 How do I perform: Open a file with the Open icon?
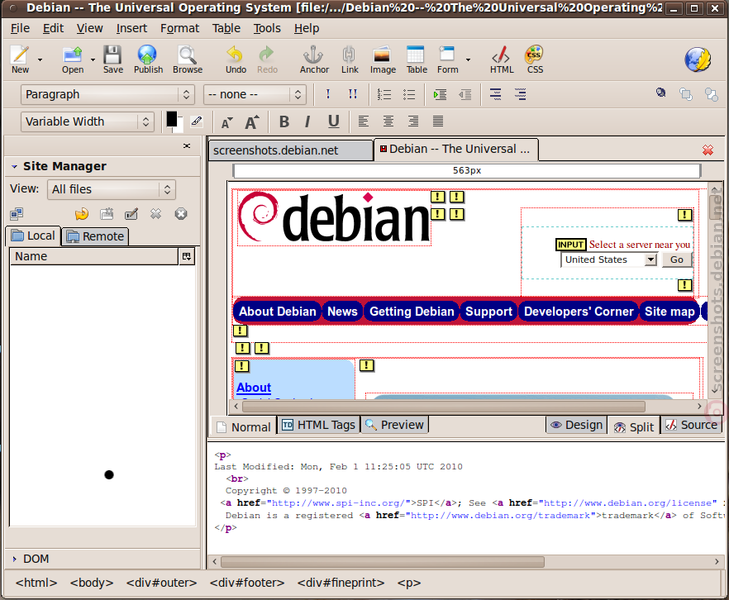coord(73,59)
